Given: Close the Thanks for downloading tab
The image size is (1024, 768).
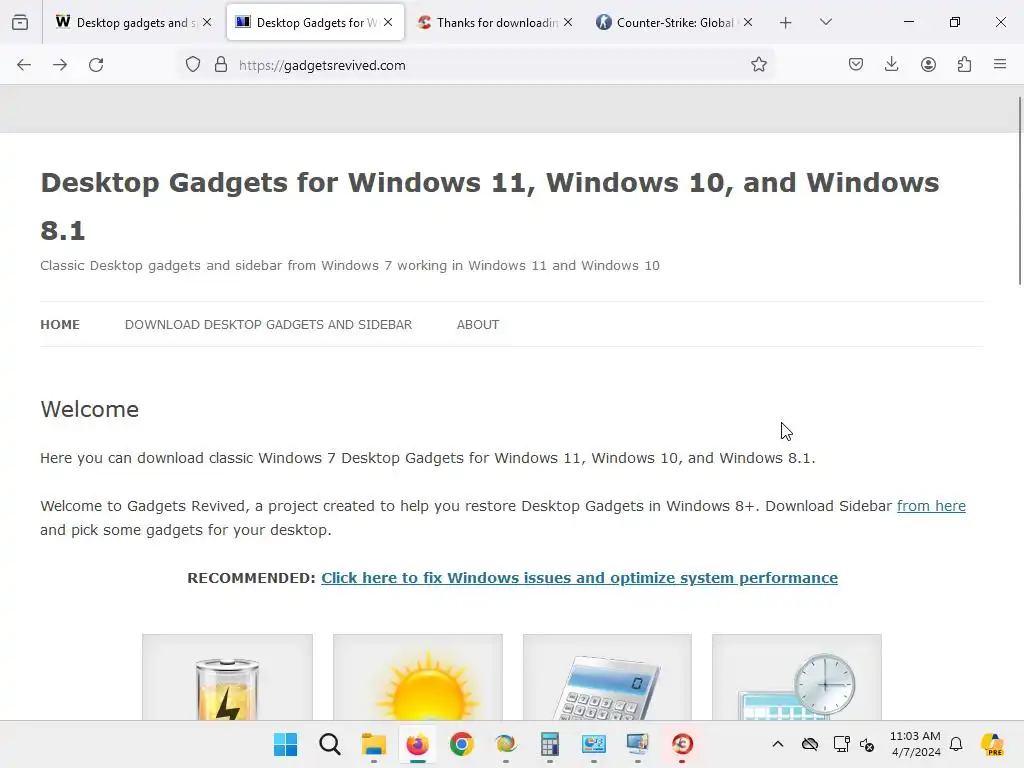Looking at the screenshot, I should point(568,22).
